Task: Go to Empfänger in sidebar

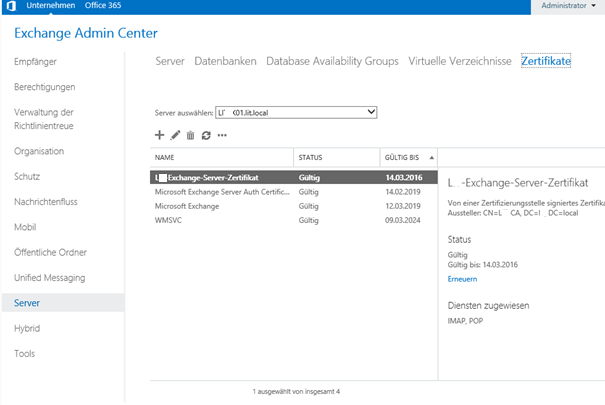Action: 35,62
